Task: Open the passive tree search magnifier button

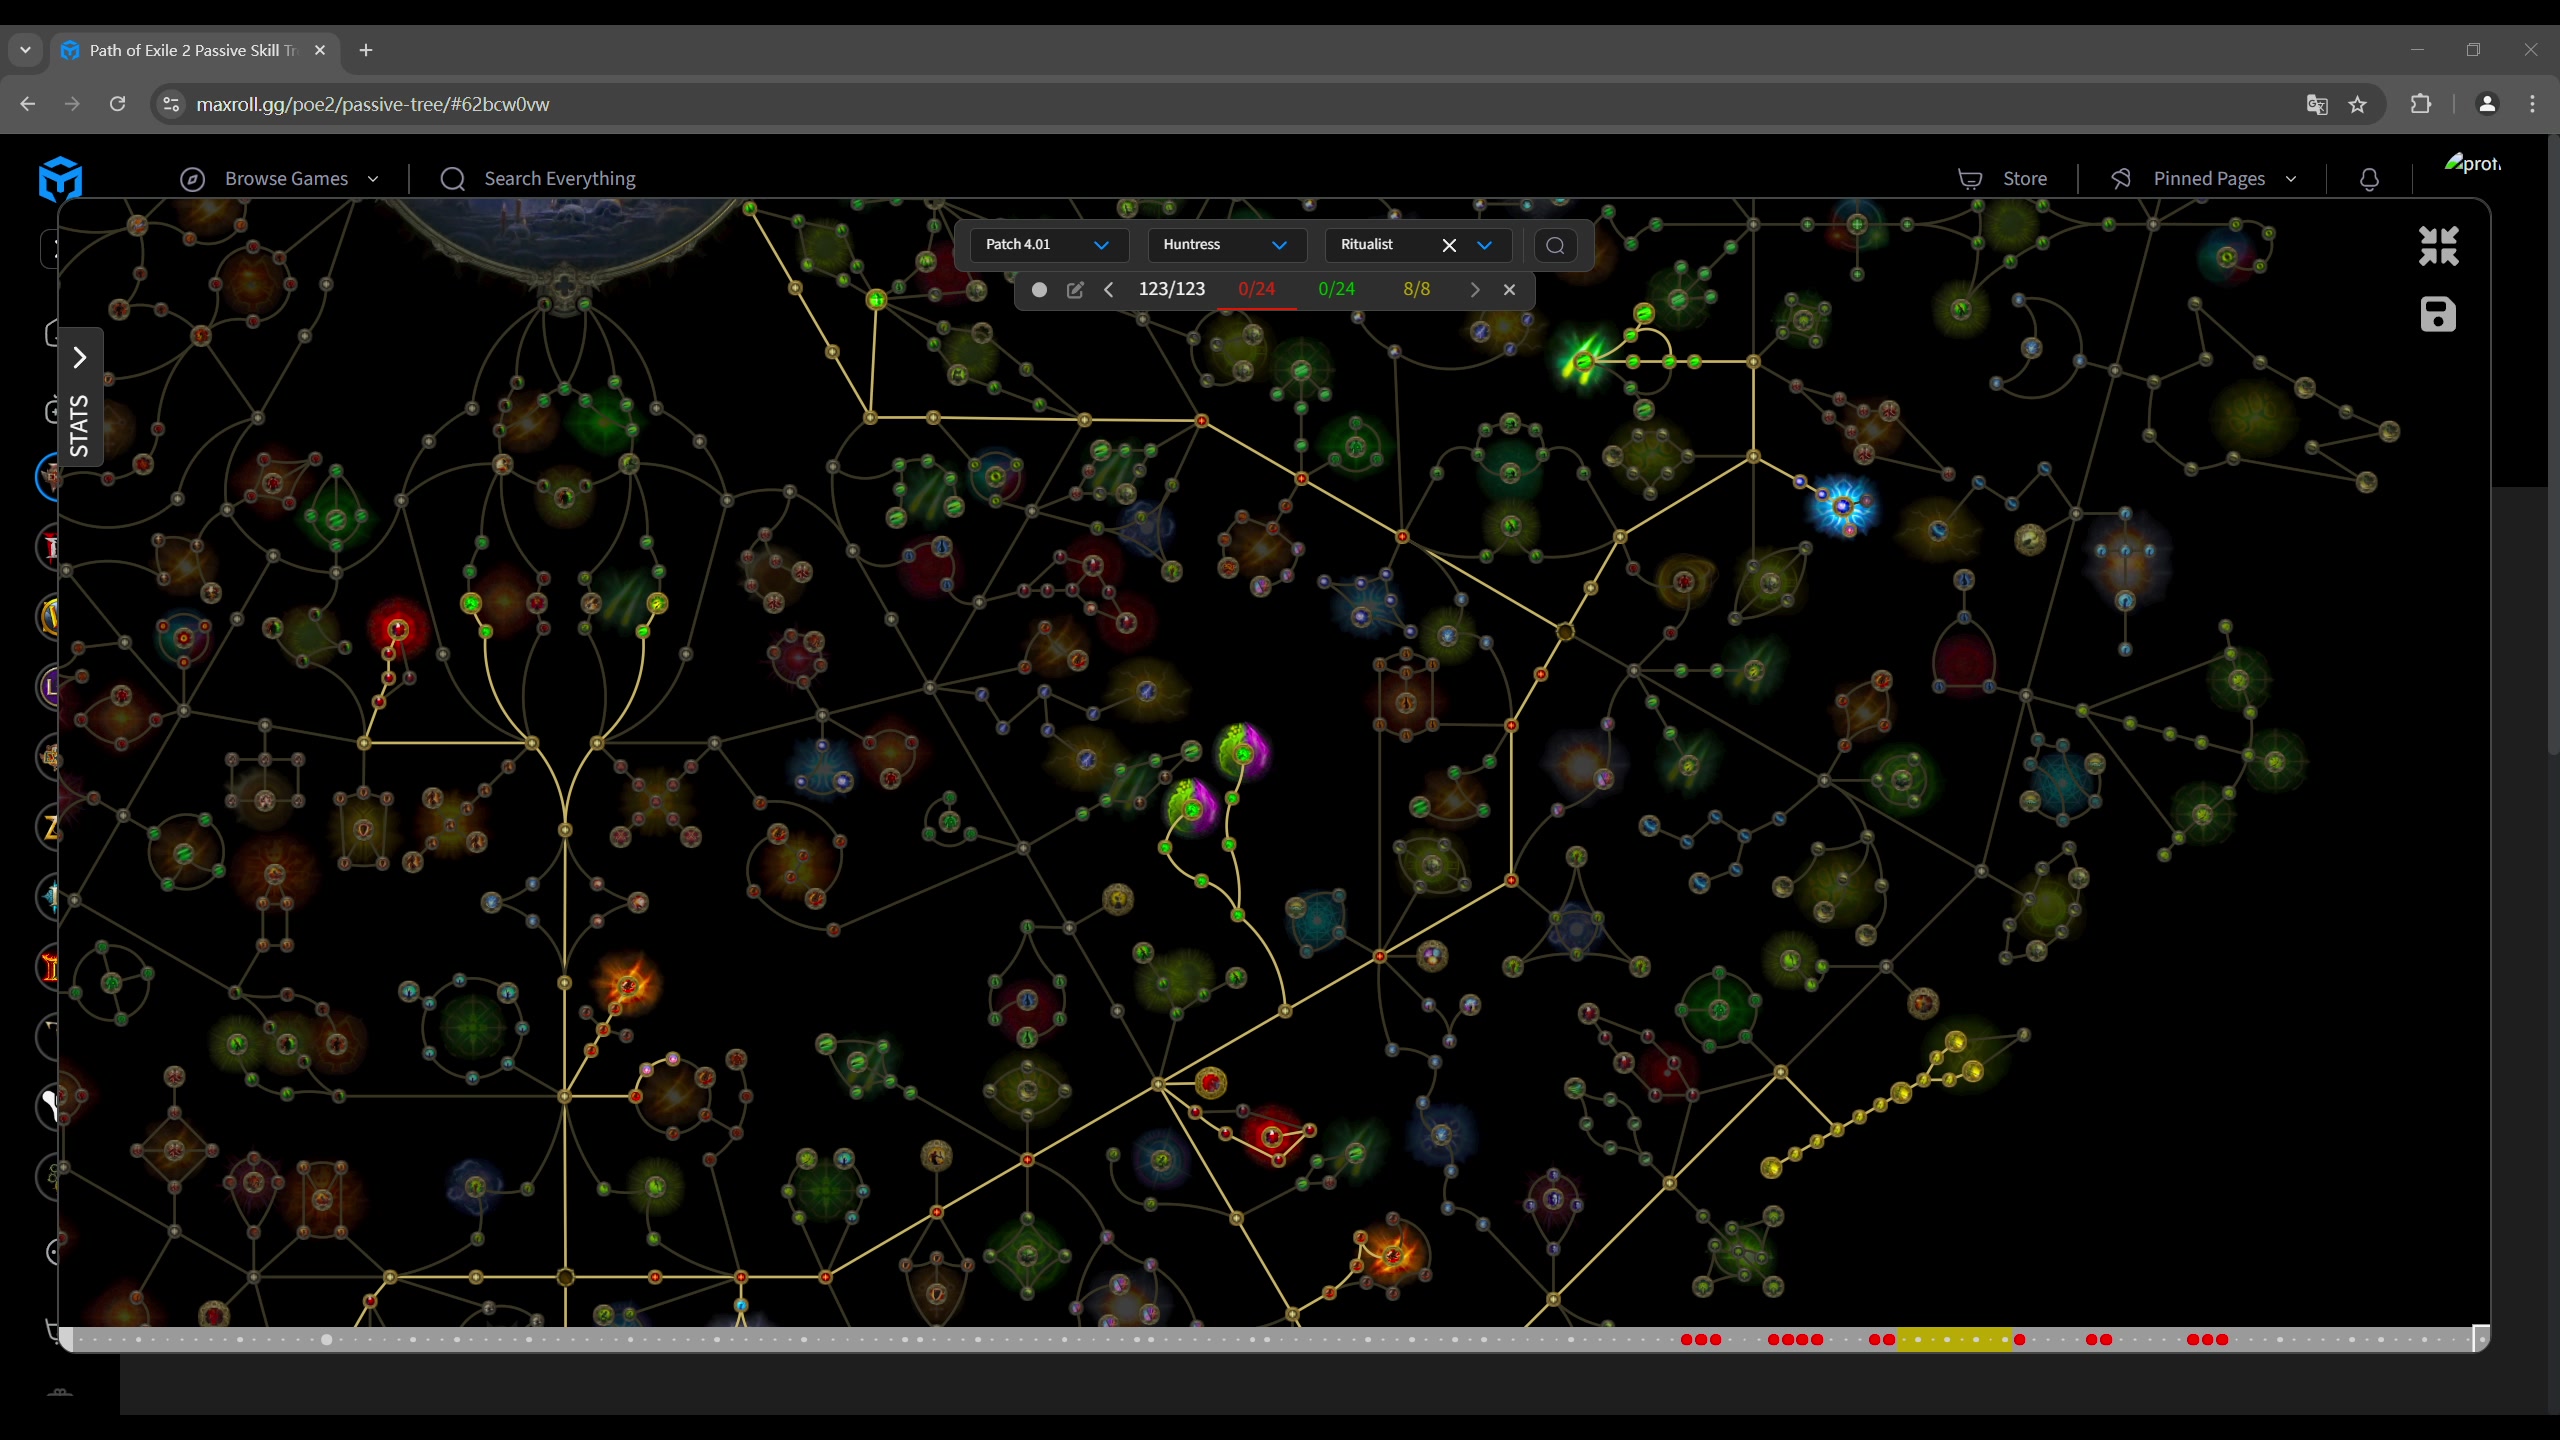Action: coord(1555,245)
